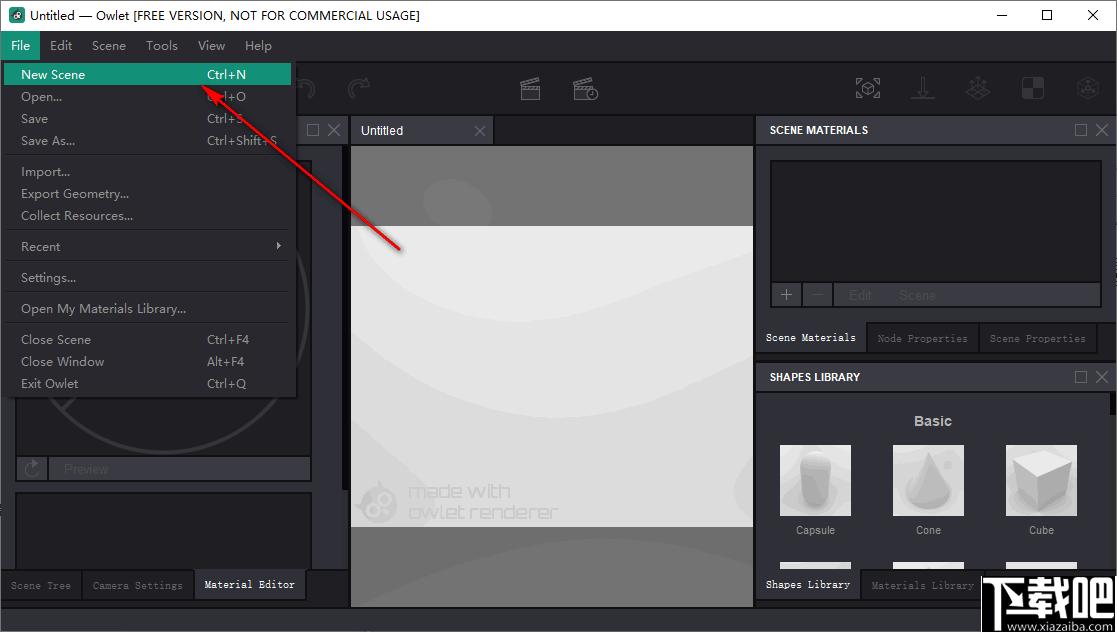Click the clapperboard with clock icon
Image resolution: width=1117 pixels, height=632 pixels.
[586, 89]
